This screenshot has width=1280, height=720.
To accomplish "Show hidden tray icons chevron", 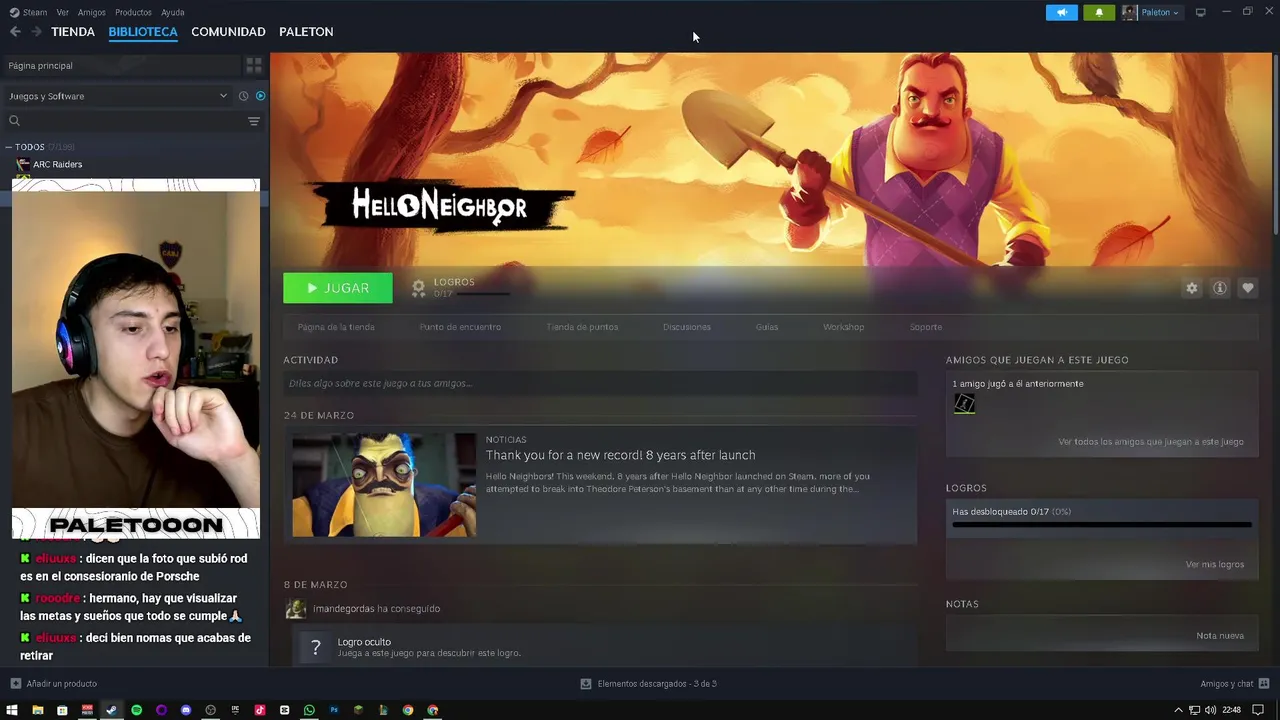I will [x=1179, y=710].
